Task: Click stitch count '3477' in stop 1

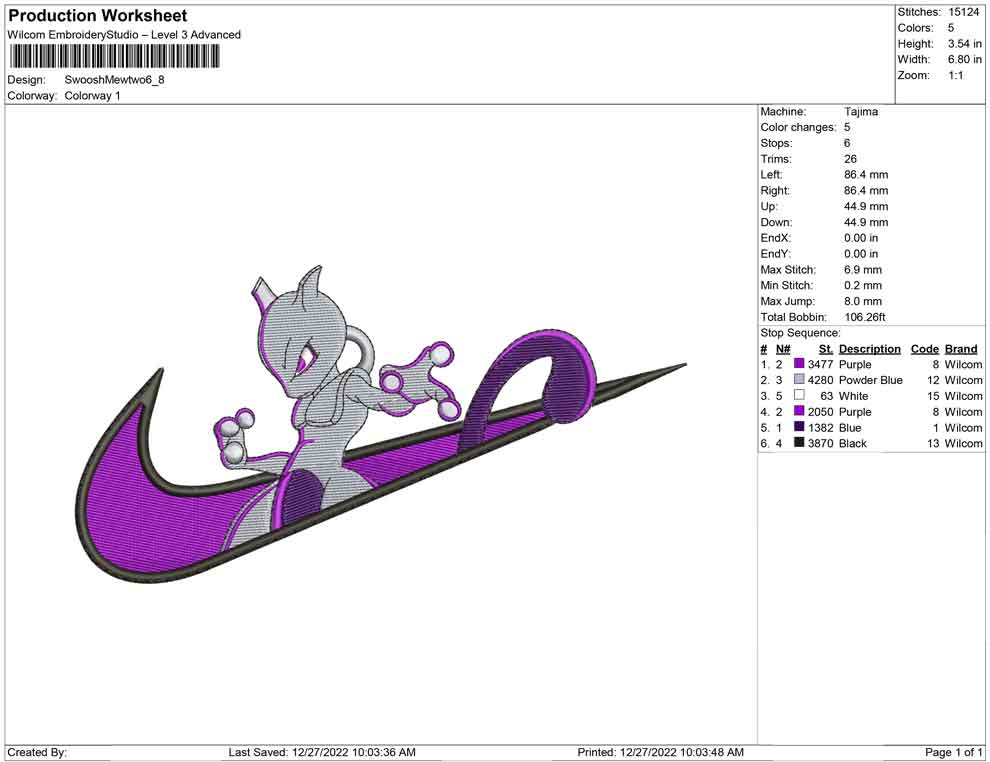Action: (821, 364)
